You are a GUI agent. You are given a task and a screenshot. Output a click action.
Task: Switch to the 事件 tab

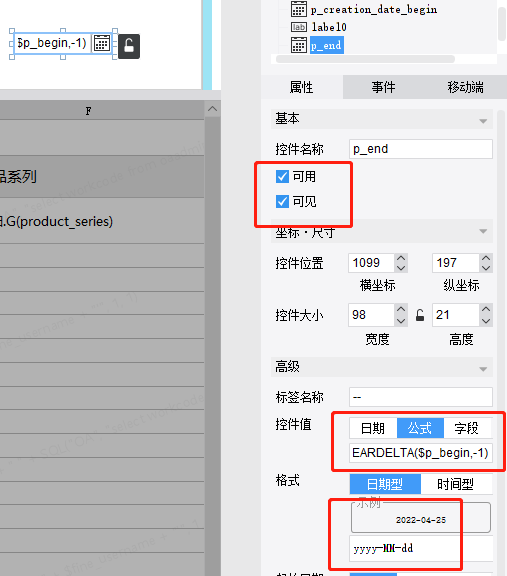(383, 87)
